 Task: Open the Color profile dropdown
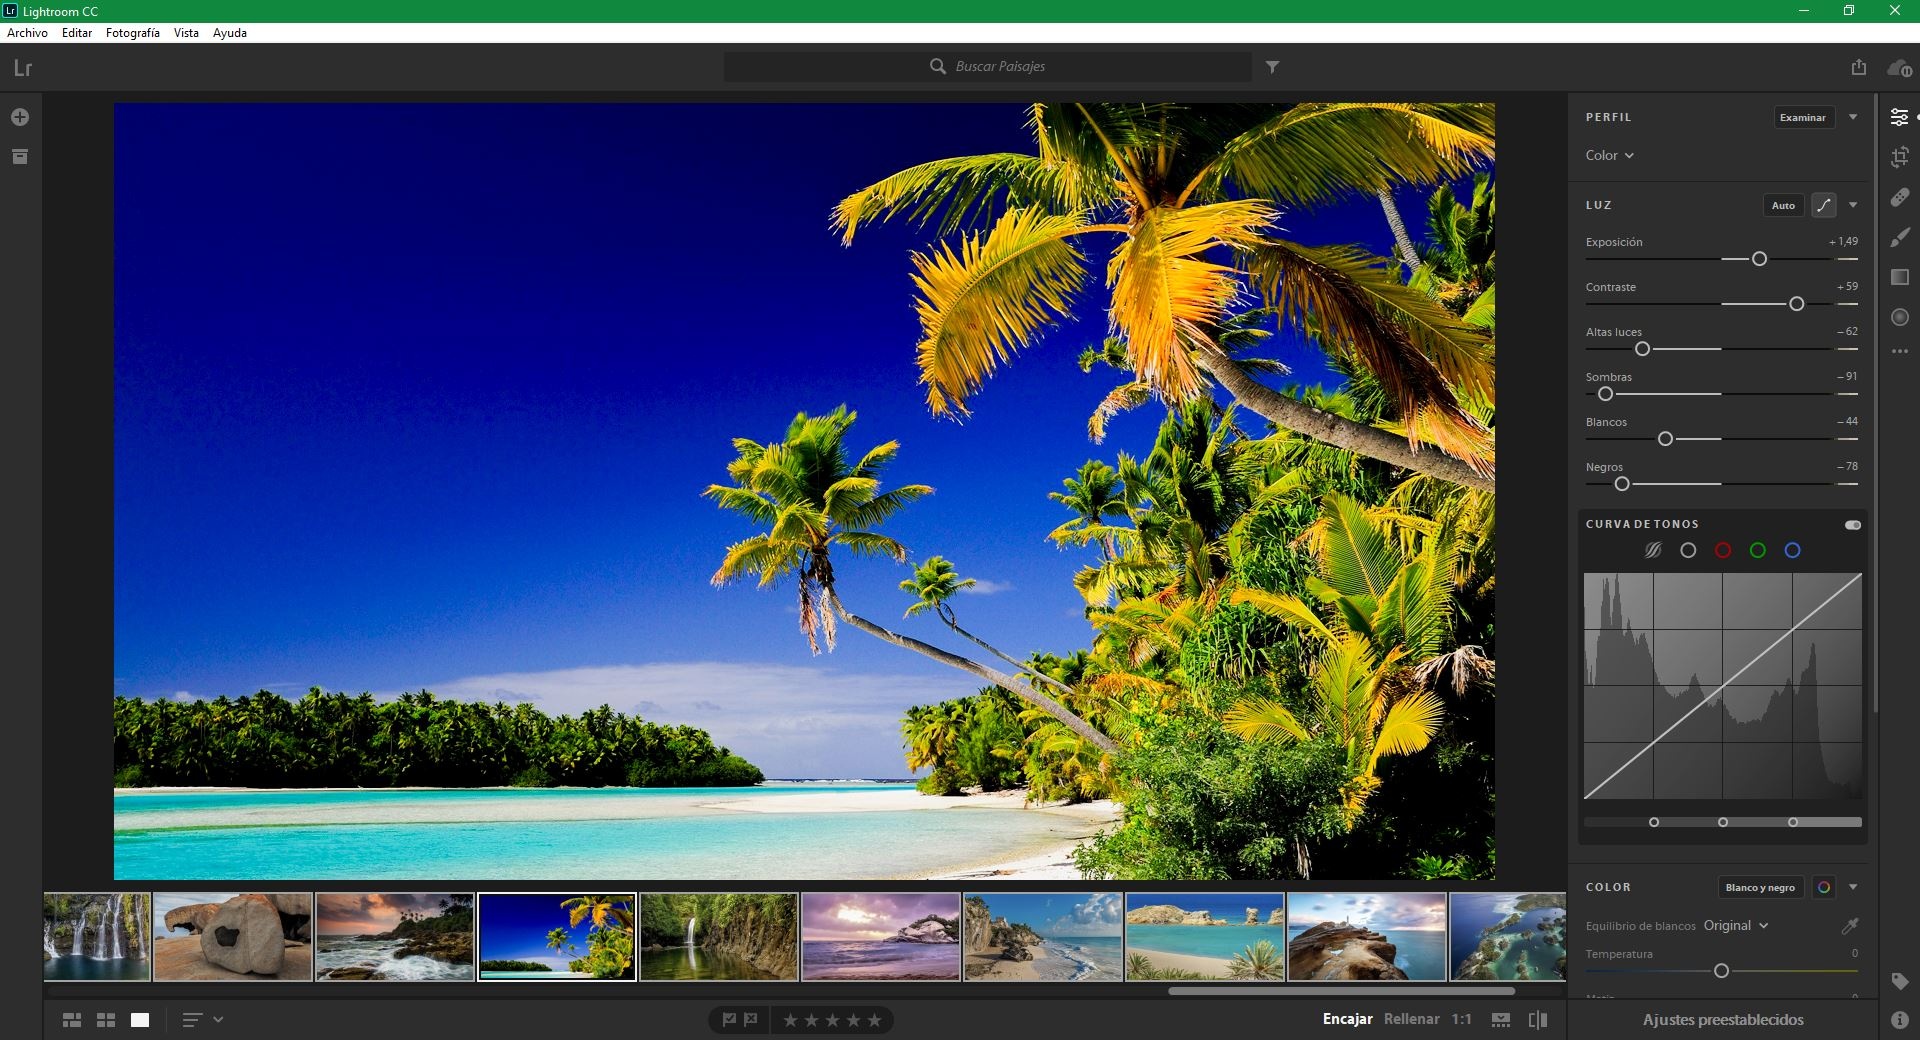coord(1609,155)
